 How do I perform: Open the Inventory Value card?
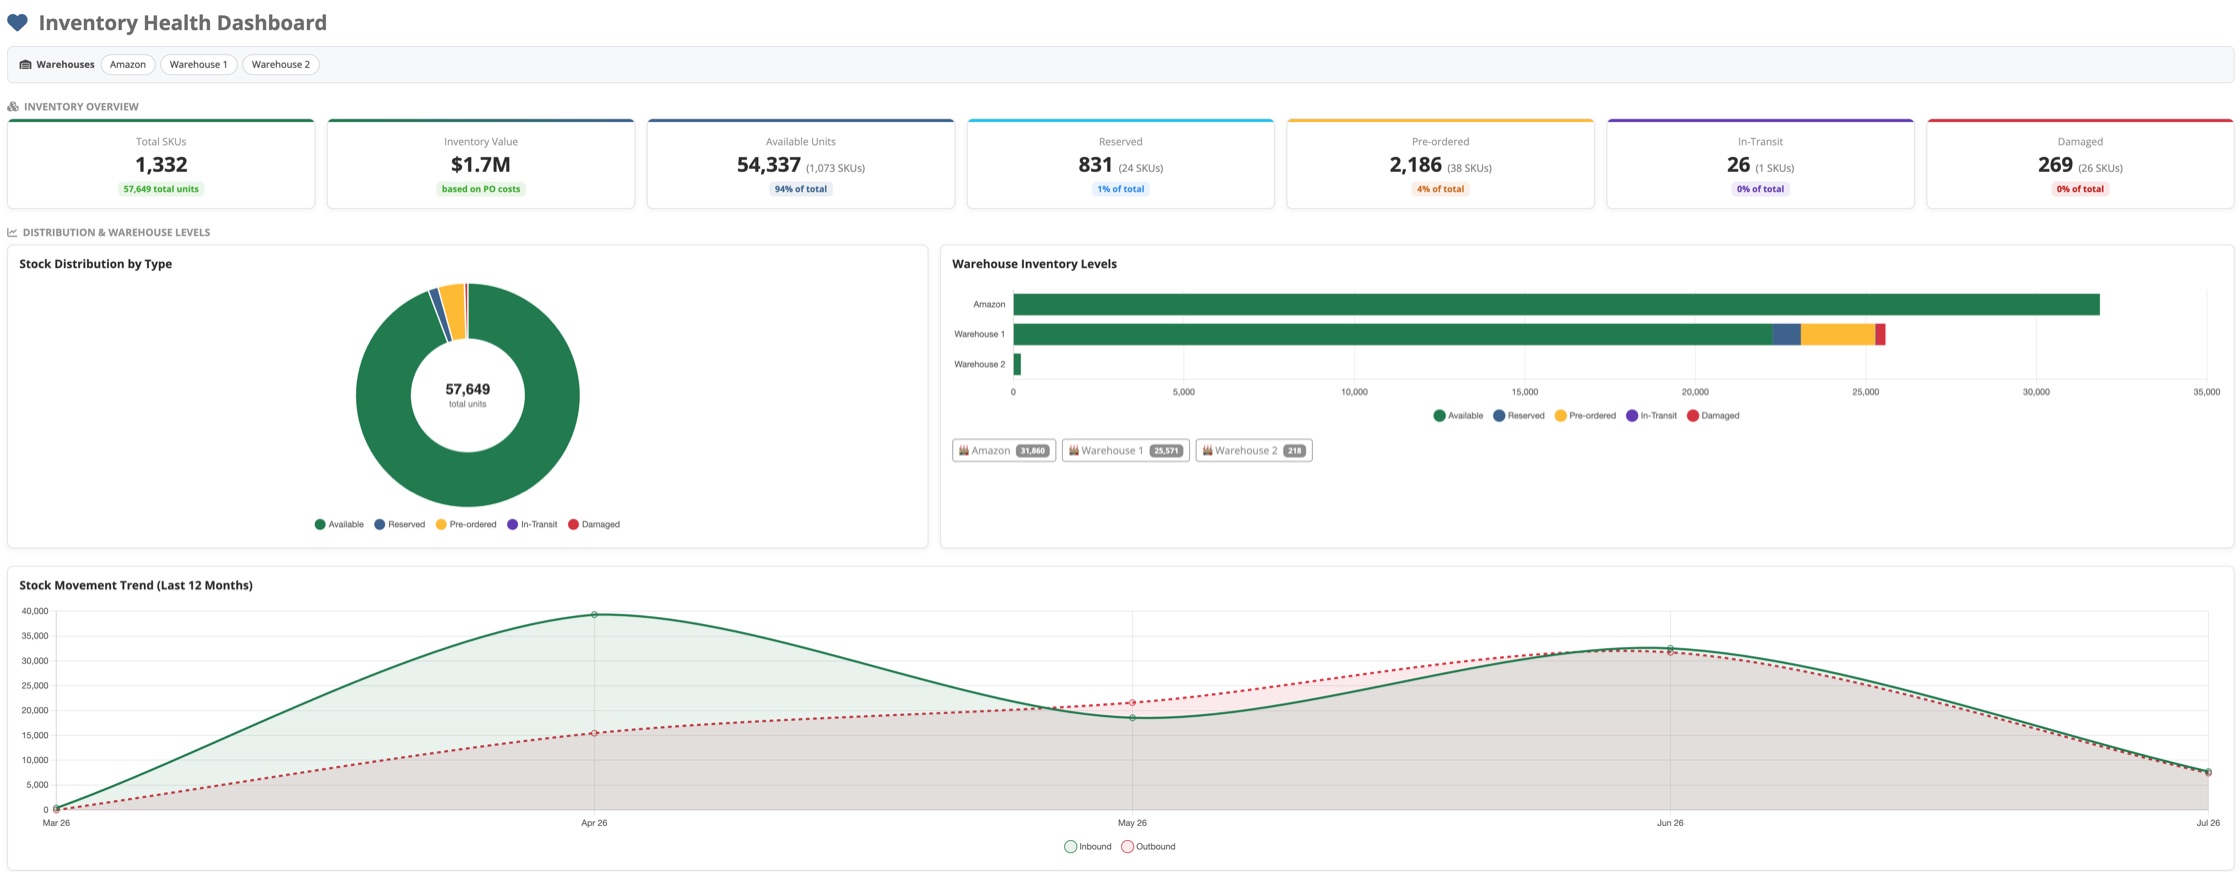point(481,164)
